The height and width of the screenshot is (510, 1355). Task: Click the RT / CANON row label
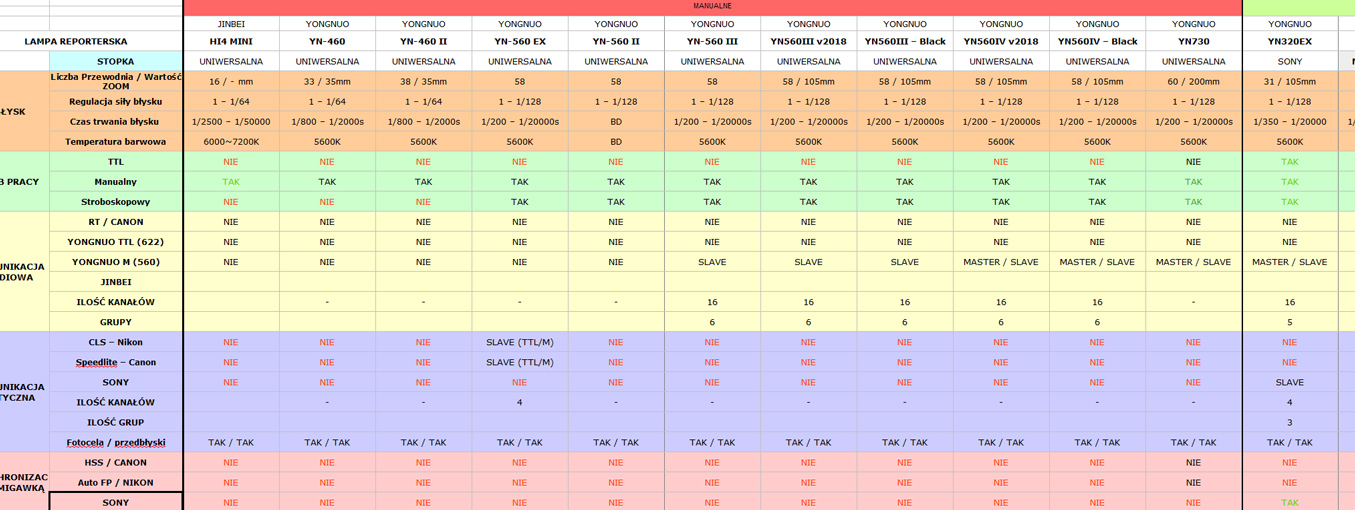tap(116, 222)
